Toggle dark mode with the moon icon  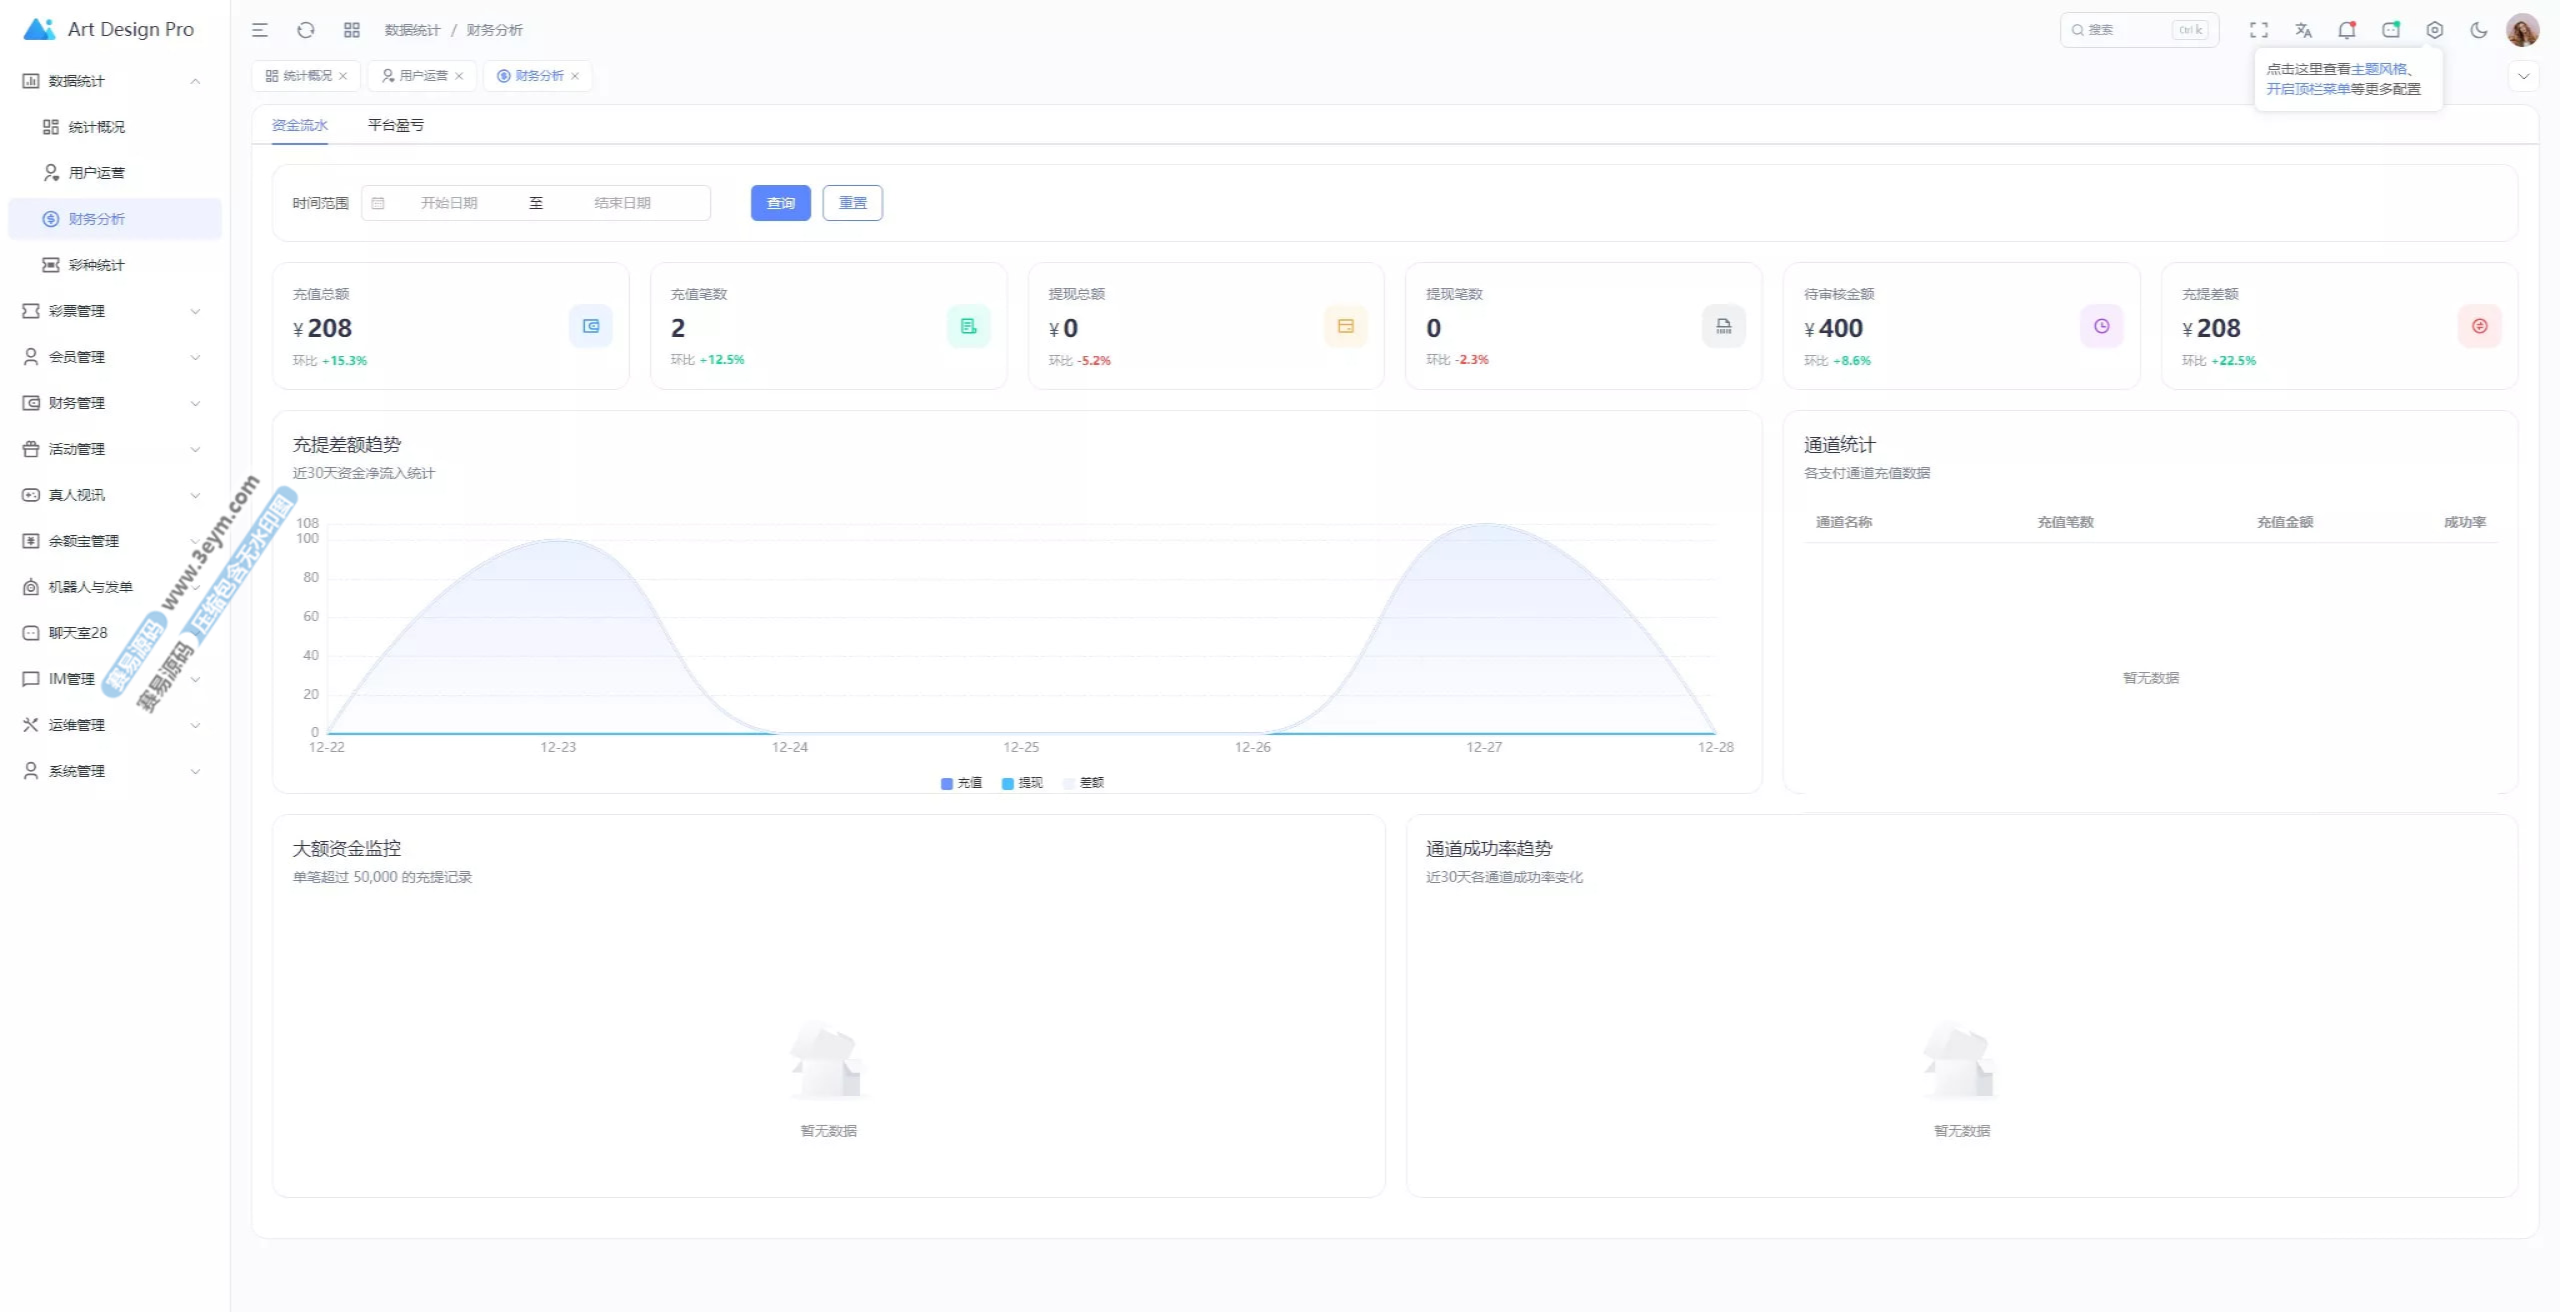tap(2479, 30)
